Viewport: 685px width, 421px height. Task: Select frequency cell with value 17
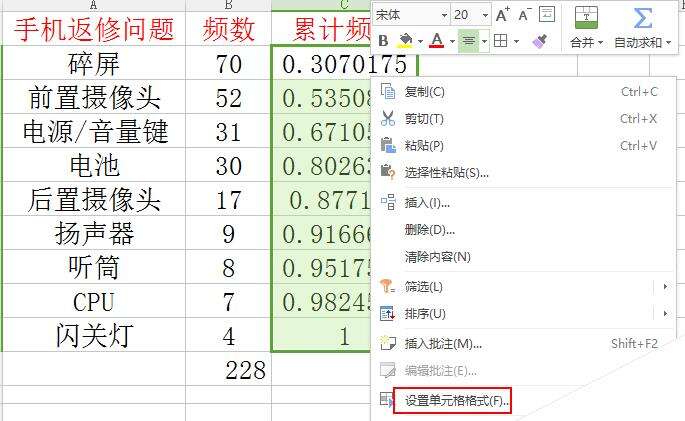228,199
